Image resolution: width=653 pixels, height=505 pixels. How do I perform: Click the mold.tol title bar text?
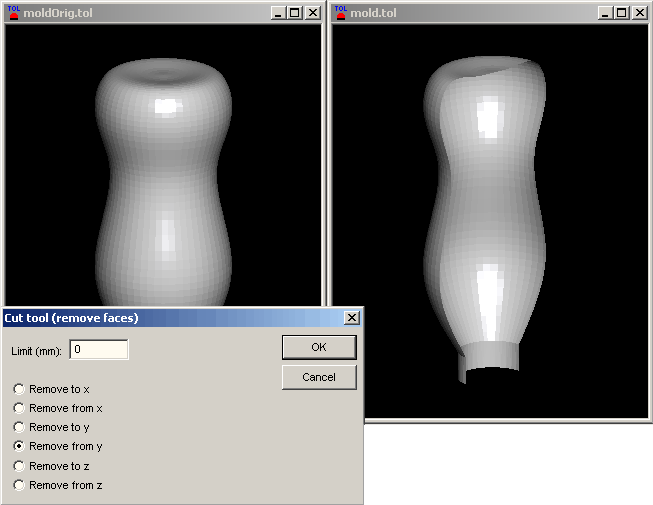(374, 13)
